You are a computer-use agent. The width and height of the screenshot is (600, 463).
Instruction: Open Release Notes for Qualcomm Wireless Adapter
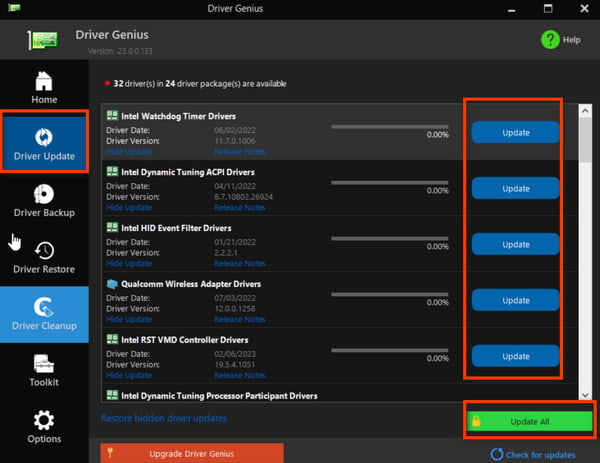click(x=240, y=319)
